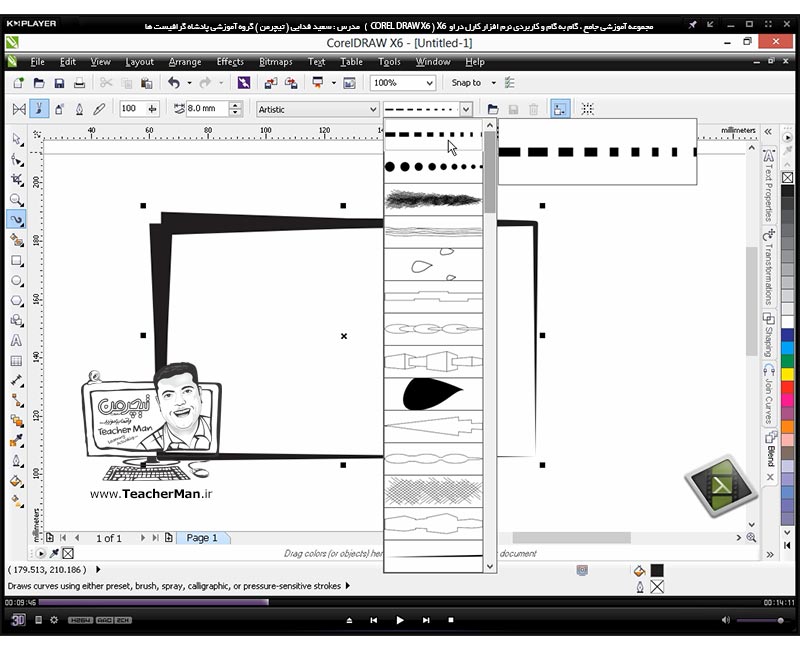Viewport: 800px width, 650px height.
Task: Select the Outline Pen tool
Action: pos(17,461)
